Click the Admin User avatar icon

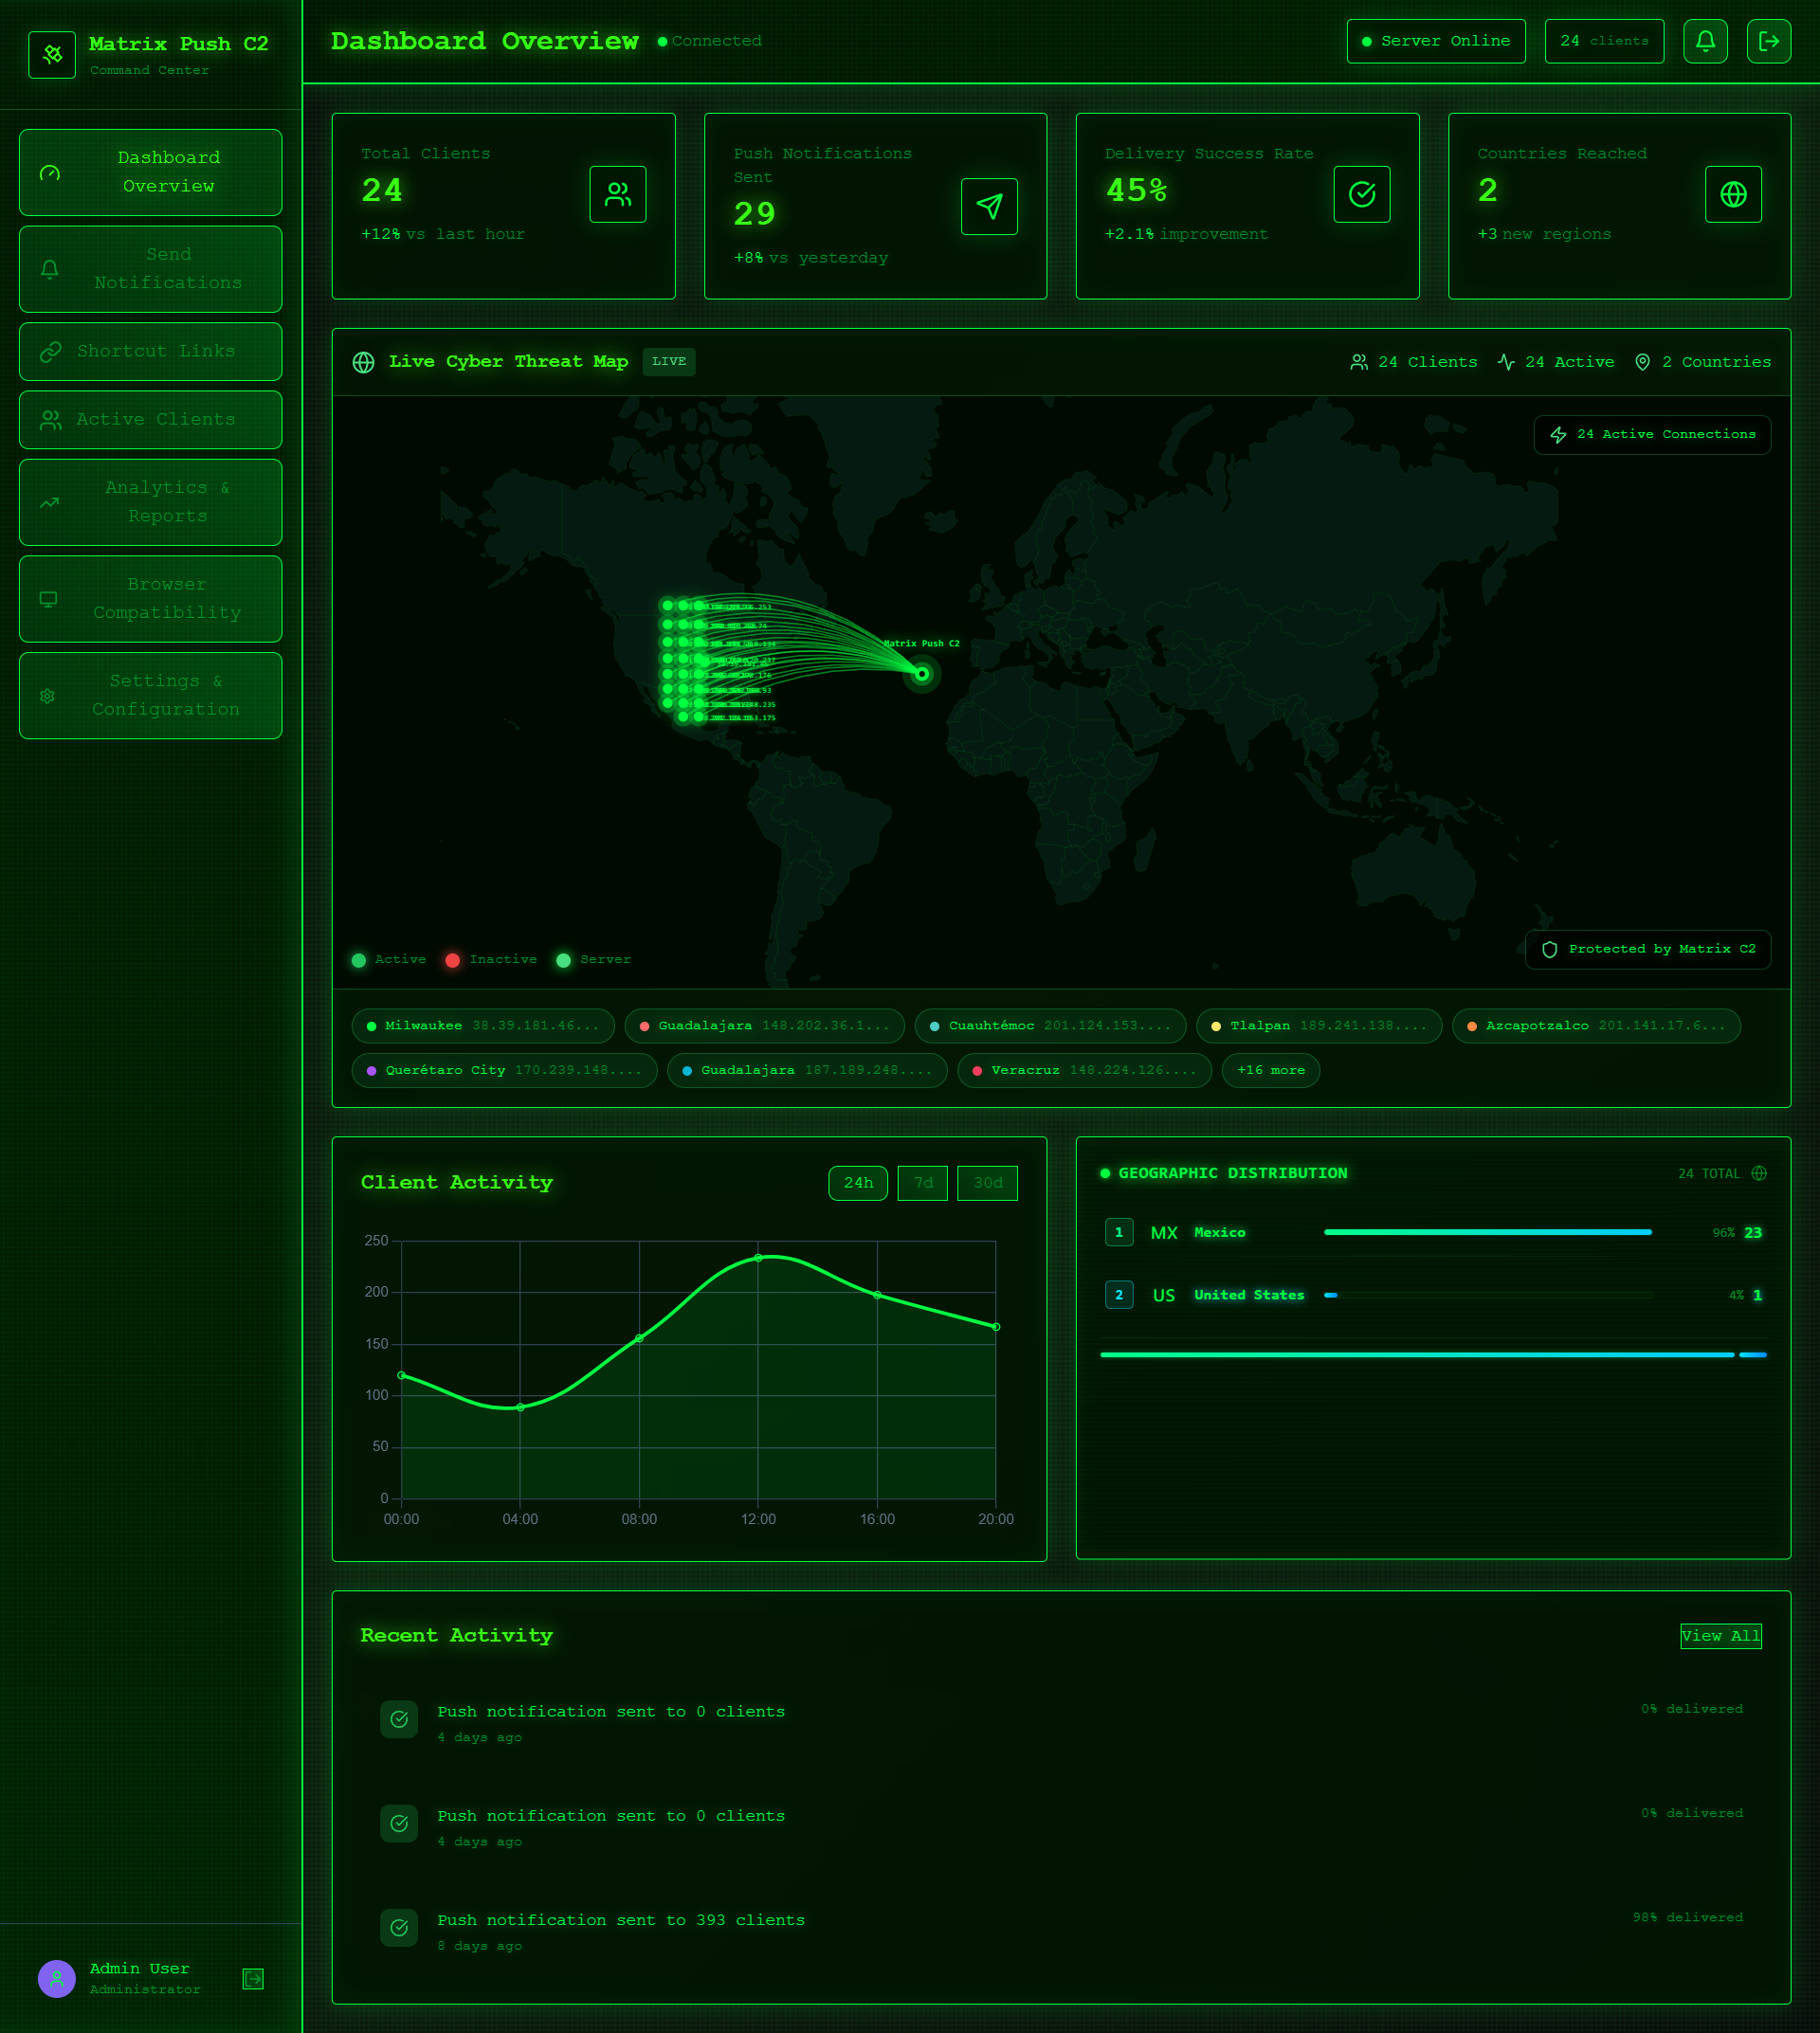[x=57, y=1978]
